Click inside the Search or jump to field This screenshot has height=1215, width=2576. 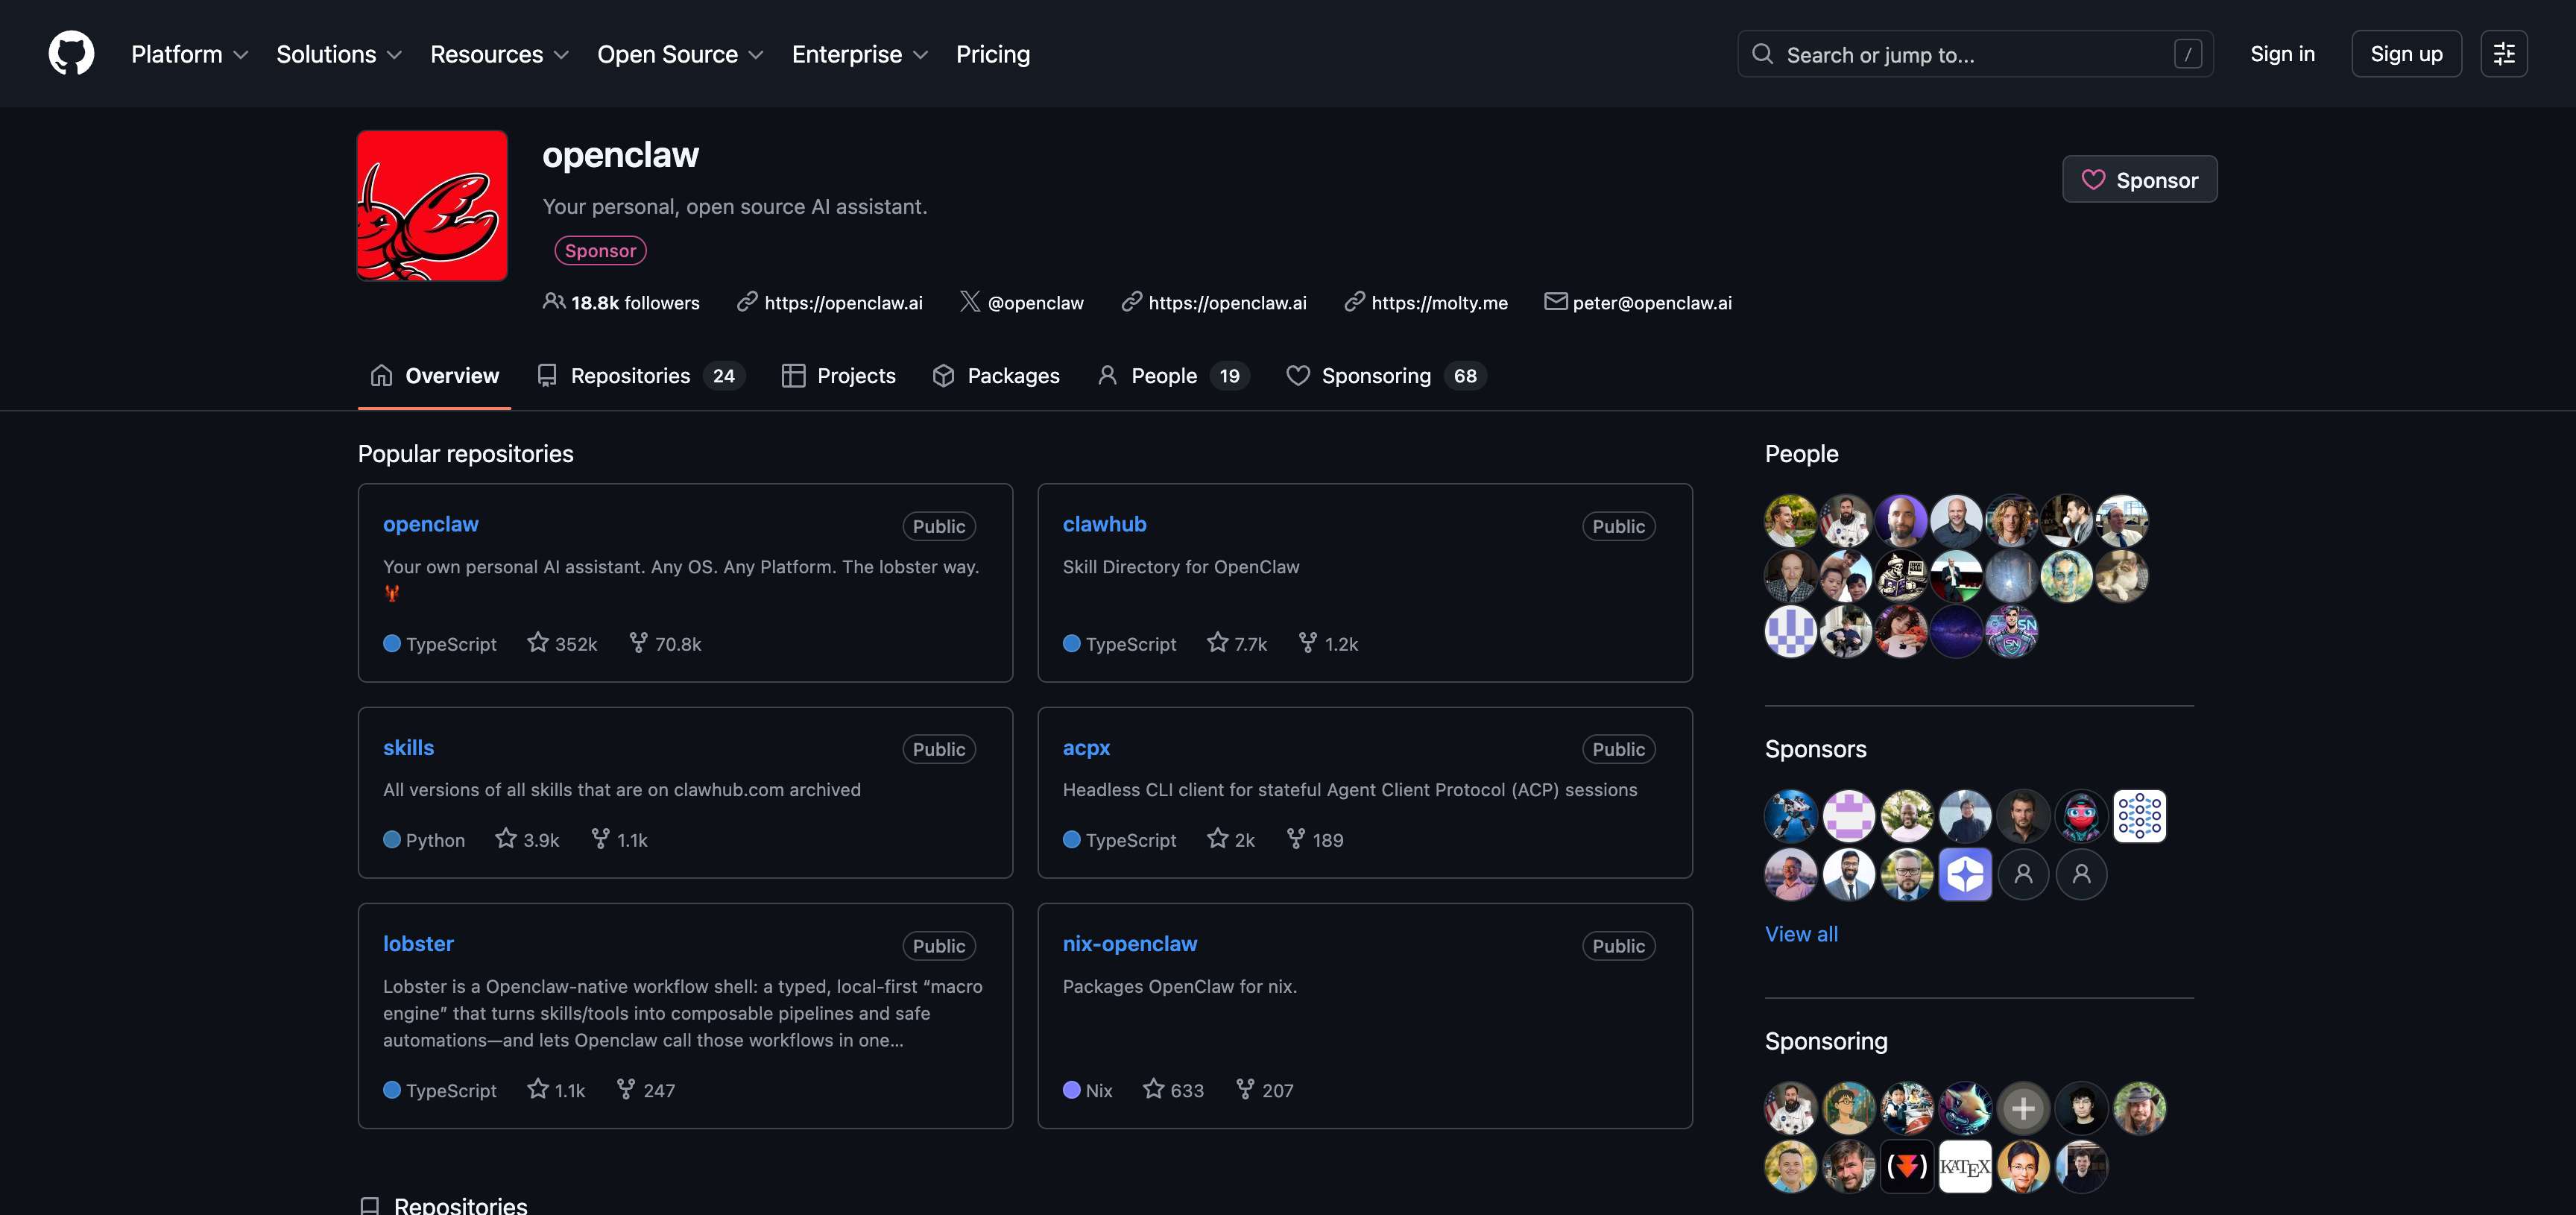[1950, 53]
